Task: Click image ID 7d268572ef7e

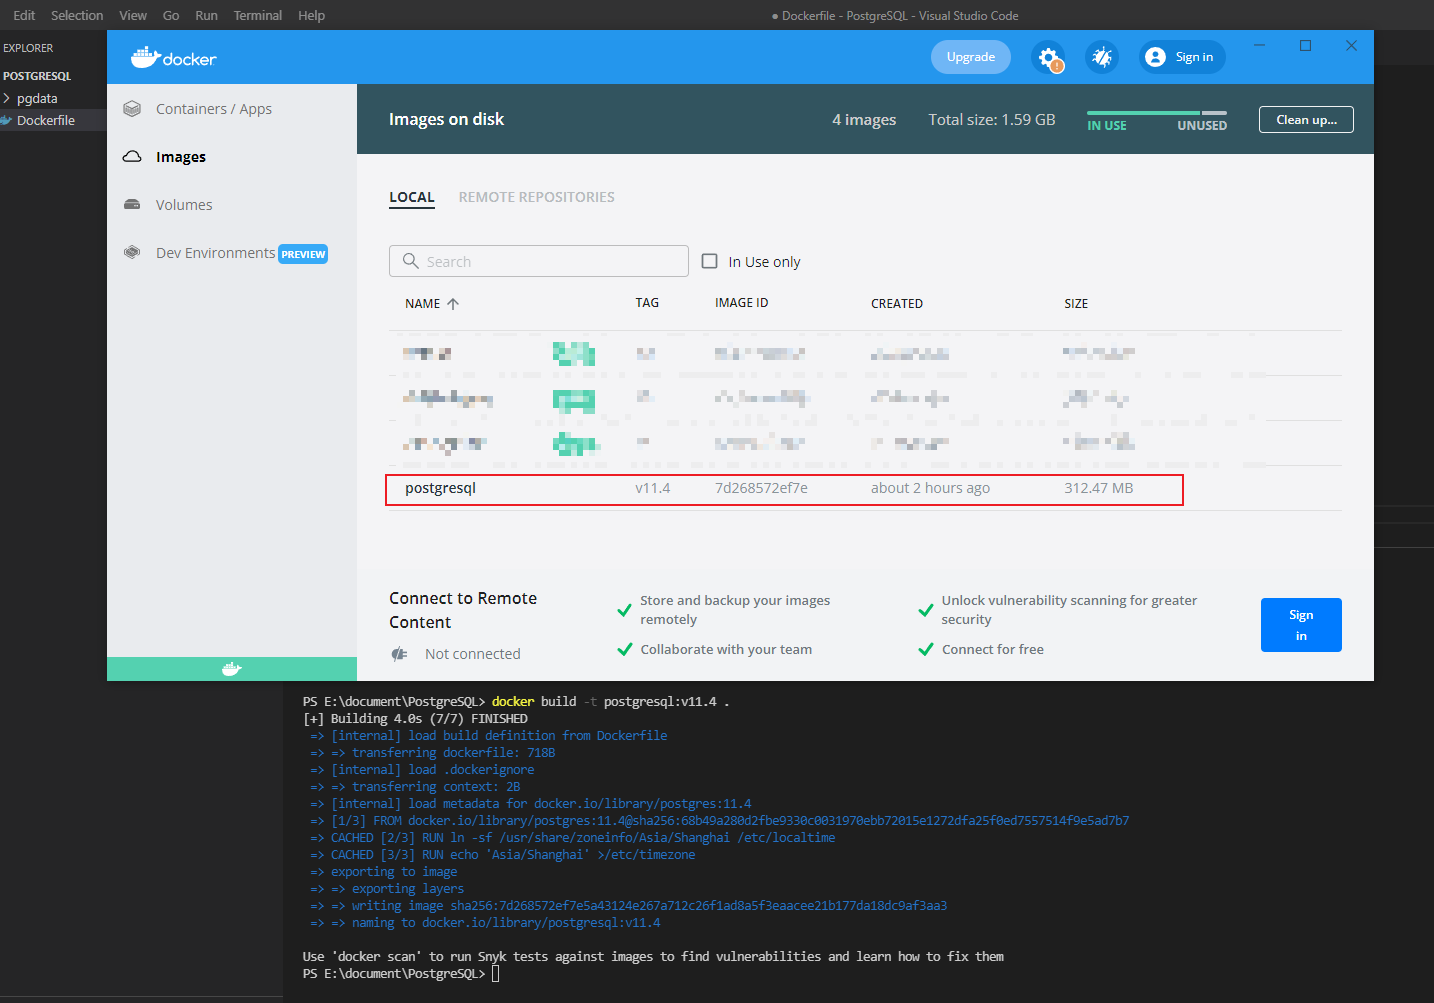Action: [x=761, y=488]
